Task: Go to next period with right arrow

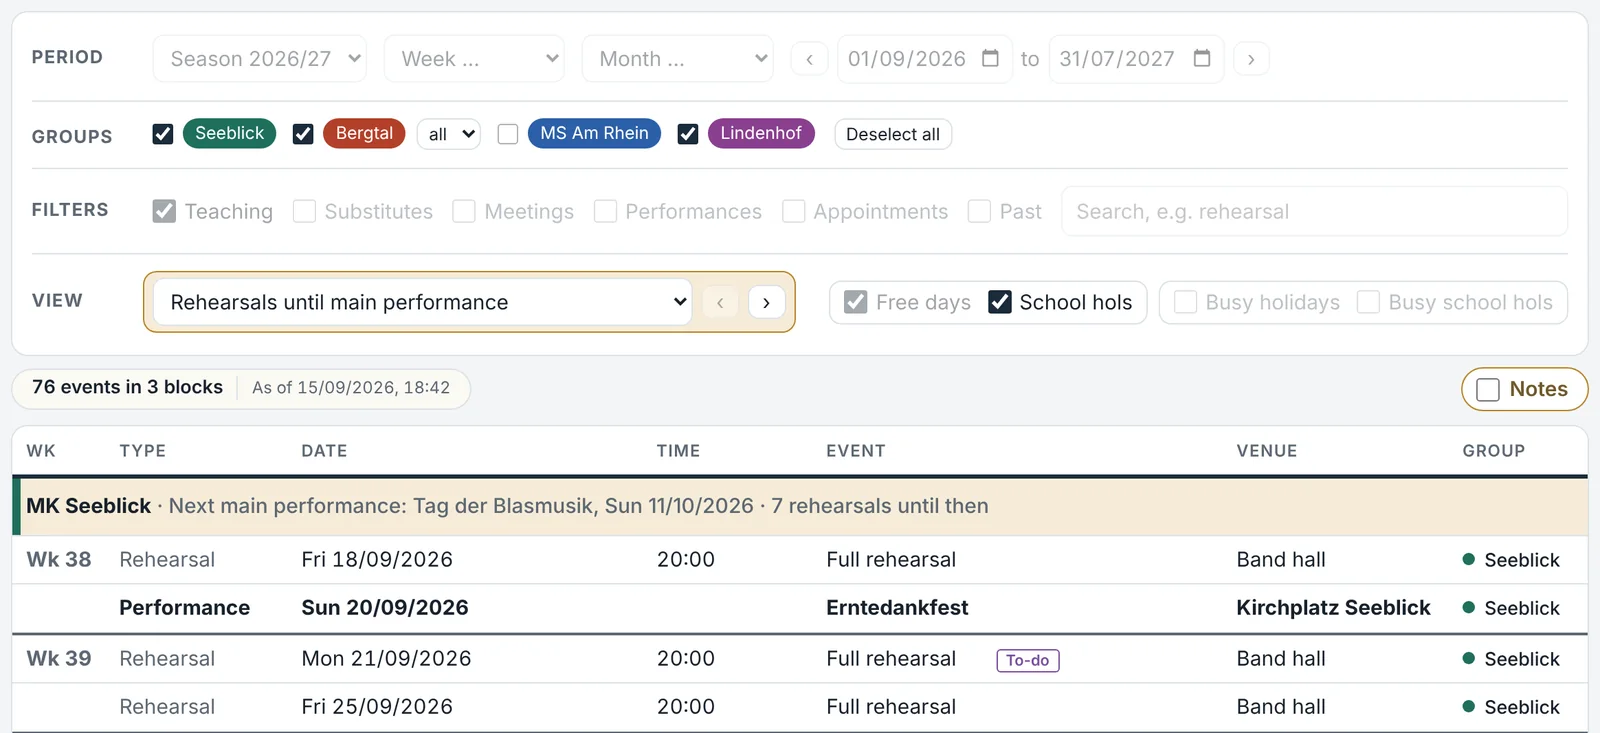Action: coord(1251,59)
